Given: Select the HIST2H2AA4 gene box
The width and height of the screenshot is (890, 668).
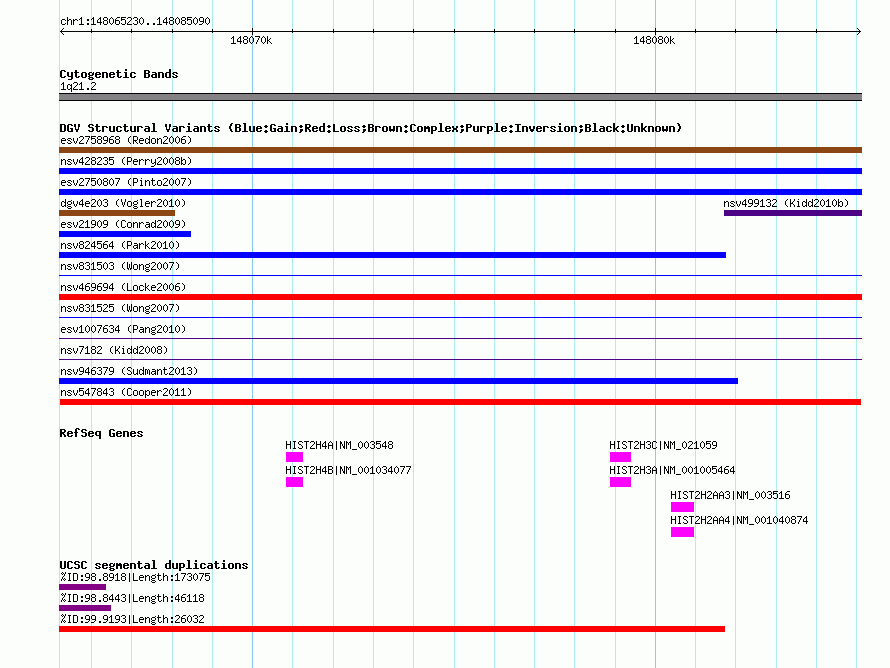Looking at the screenshot, I should (682, 532).
